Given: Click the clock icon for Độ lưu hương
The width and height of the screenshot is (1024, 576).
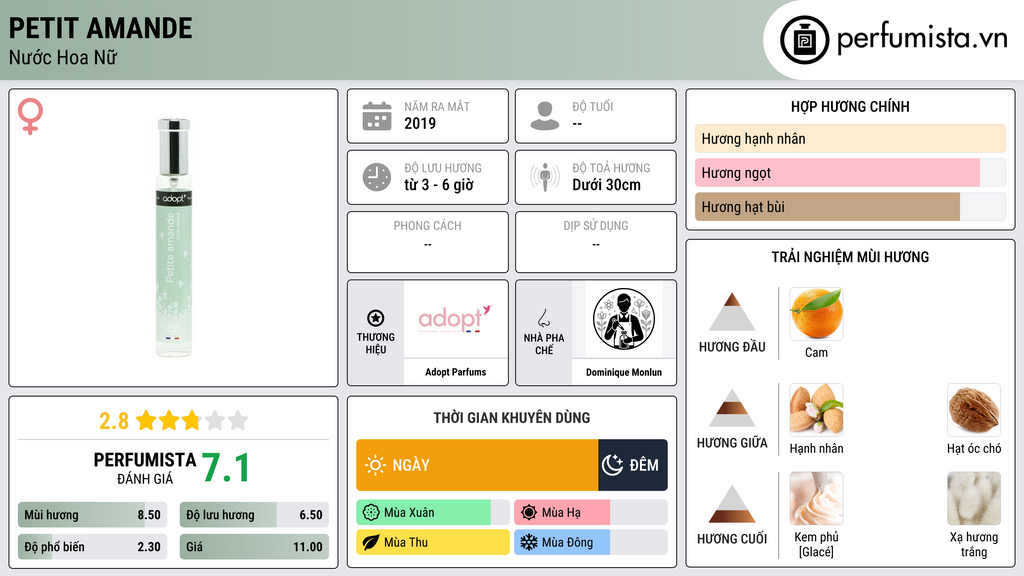Looking at the screenshot, I should point(377,177).
